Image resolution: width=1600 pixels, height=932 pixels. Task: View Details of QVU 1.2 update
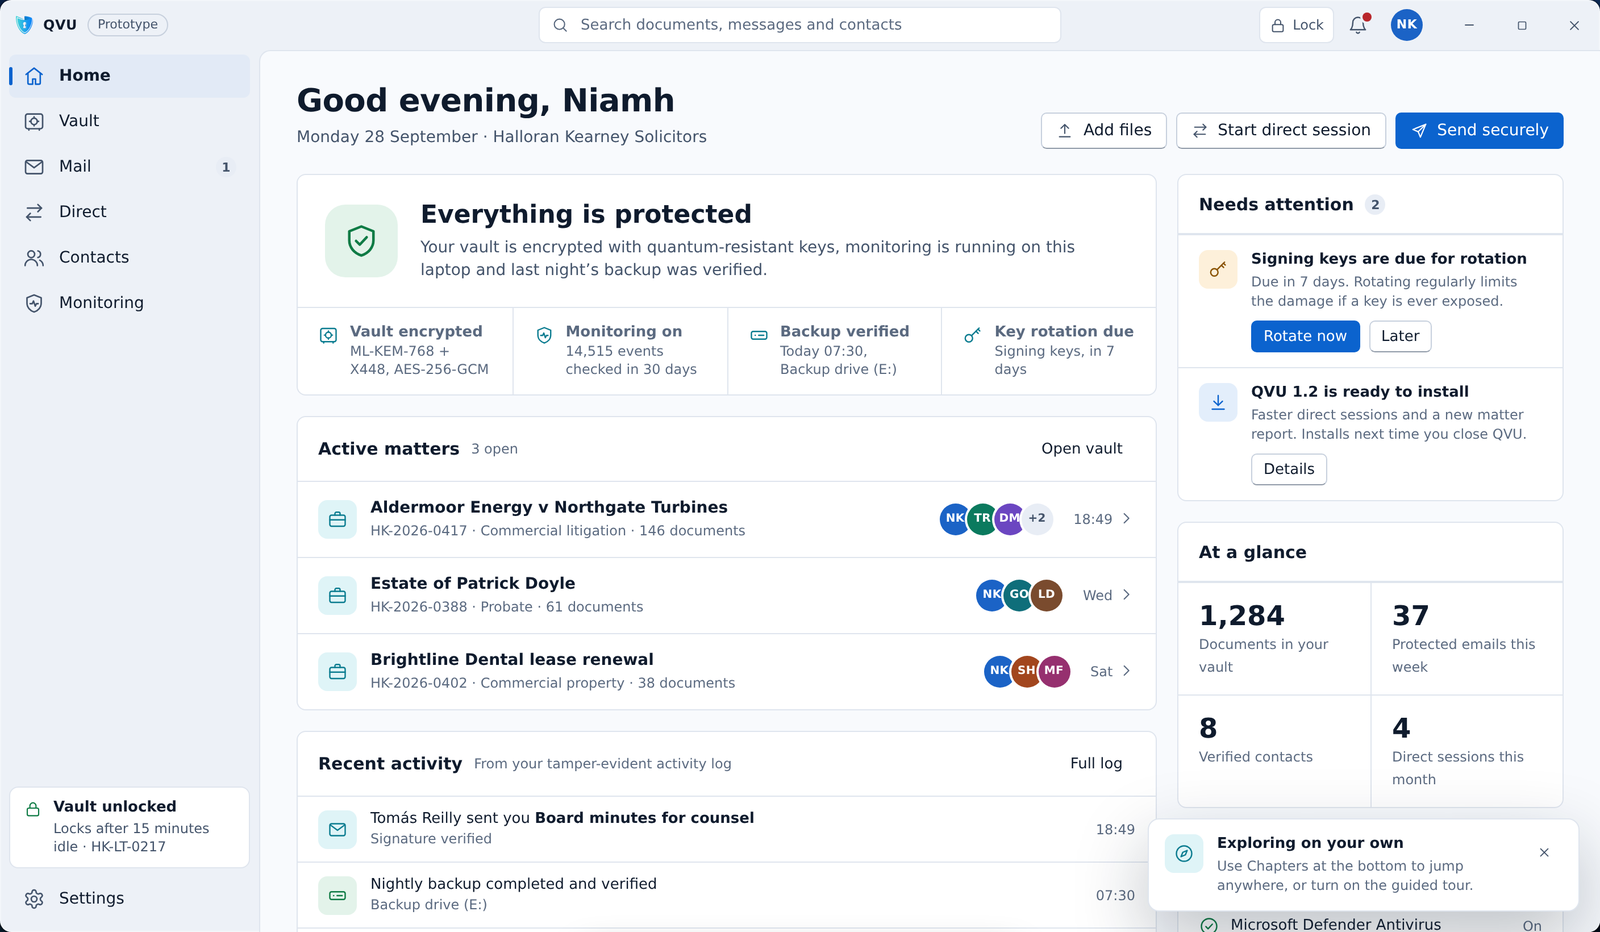coord(1289,469)
